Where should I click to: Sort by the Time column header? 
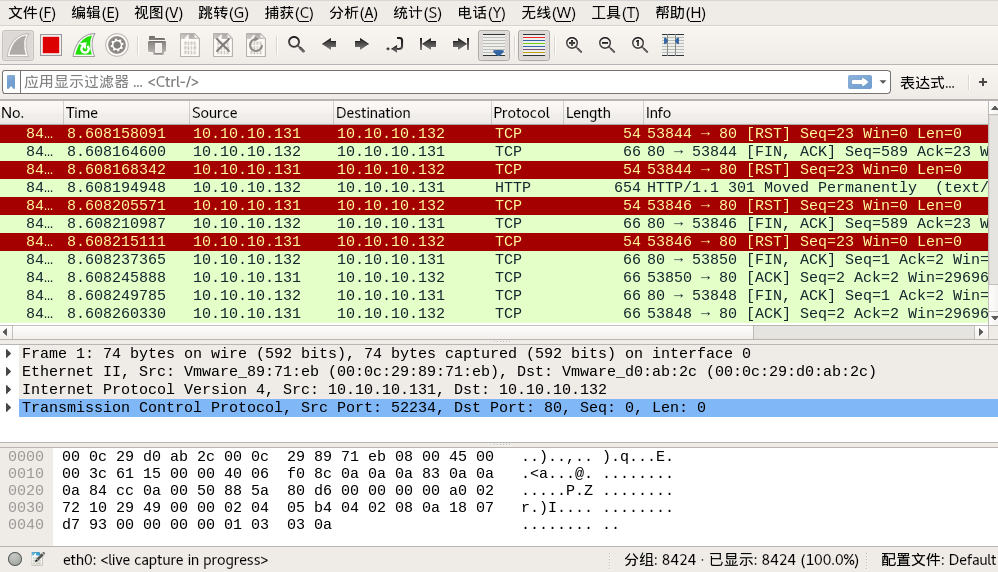[127, 113]
